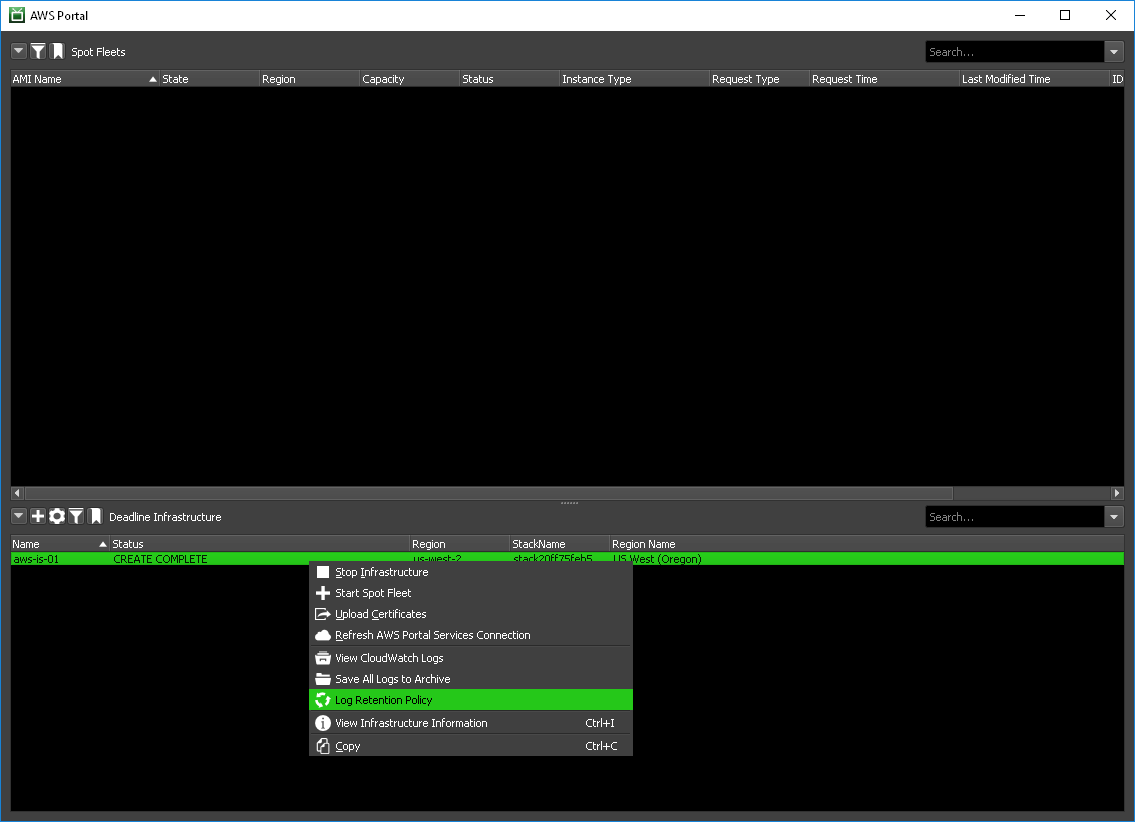Select Save All Logs to Archive
Screen dimensions: 1135x822
[x=392, y=679]
